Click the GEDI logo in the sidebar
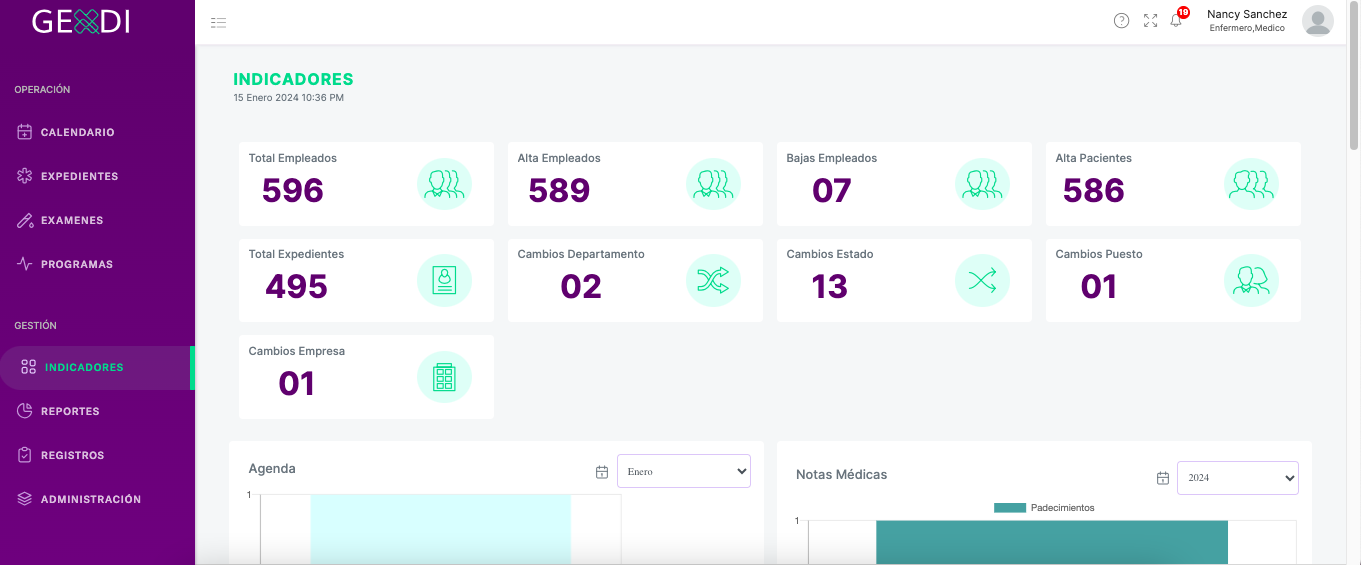Image resolution: width=1361 pixels, height=565 pixels. (x=81, y=21)
